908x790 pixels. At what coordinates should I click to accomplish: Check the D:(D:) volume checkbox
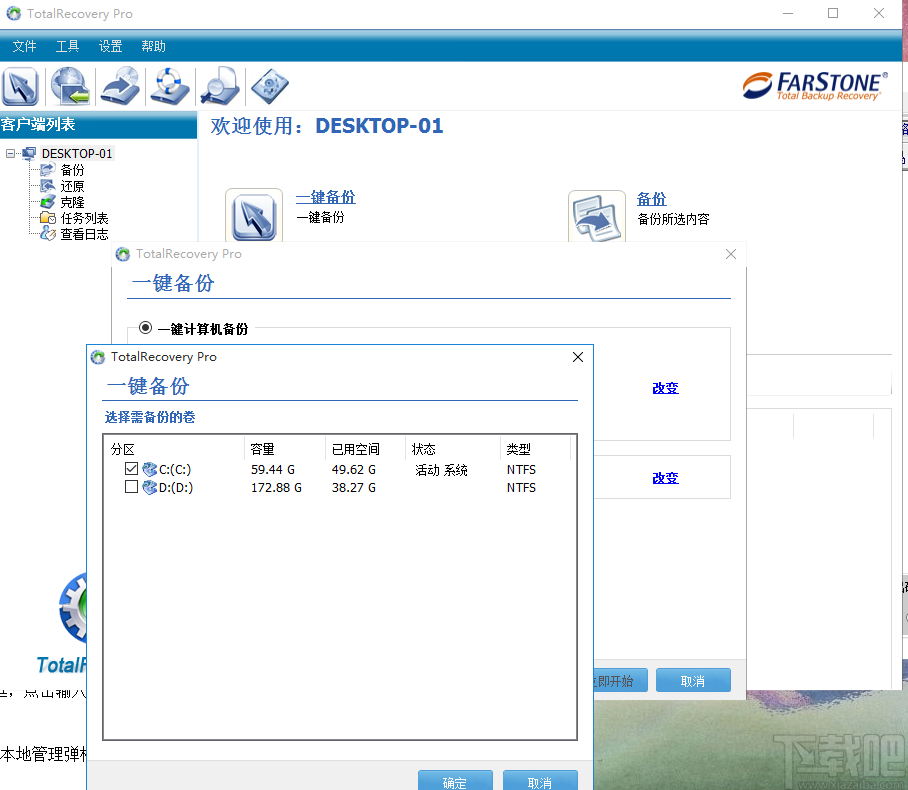tap(131, 487)
